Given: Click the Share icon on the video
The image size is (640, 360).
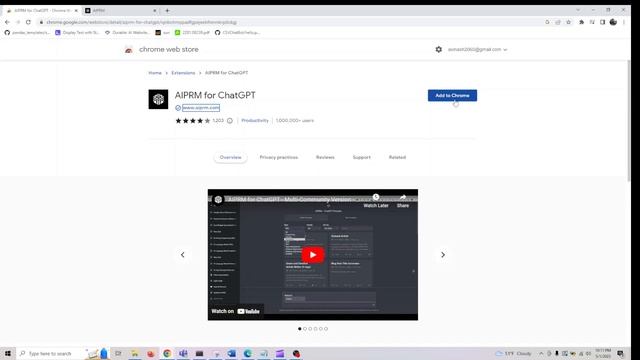Looking at the screenshot, I should [403, 201].
